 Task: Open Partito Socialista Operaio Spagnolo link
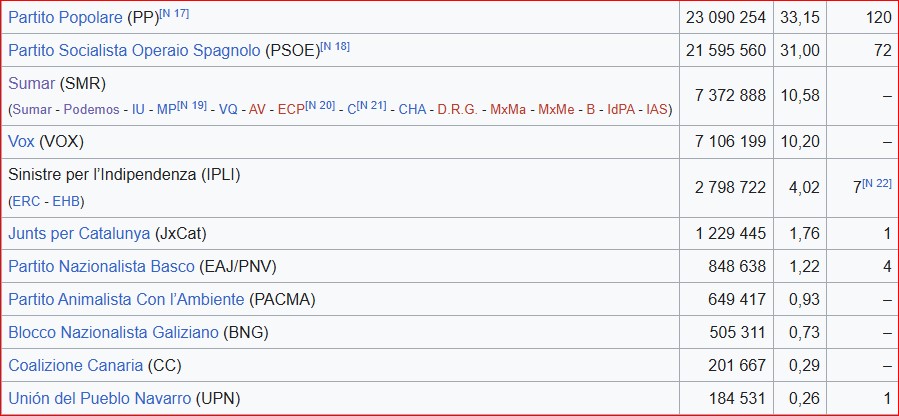pyautogui.click(x=134, y=51)
